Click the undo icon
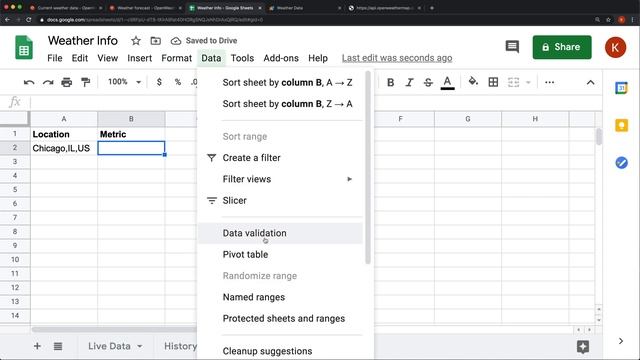 29,82
